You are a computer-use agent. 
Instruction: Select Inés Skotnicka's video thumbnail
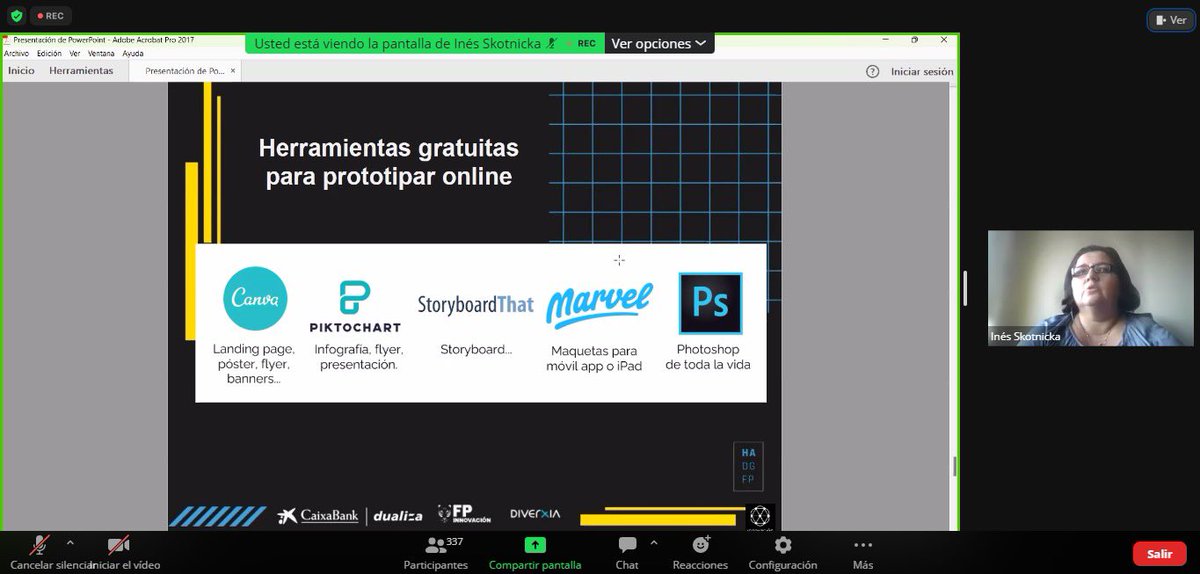tap(1091, 288)
